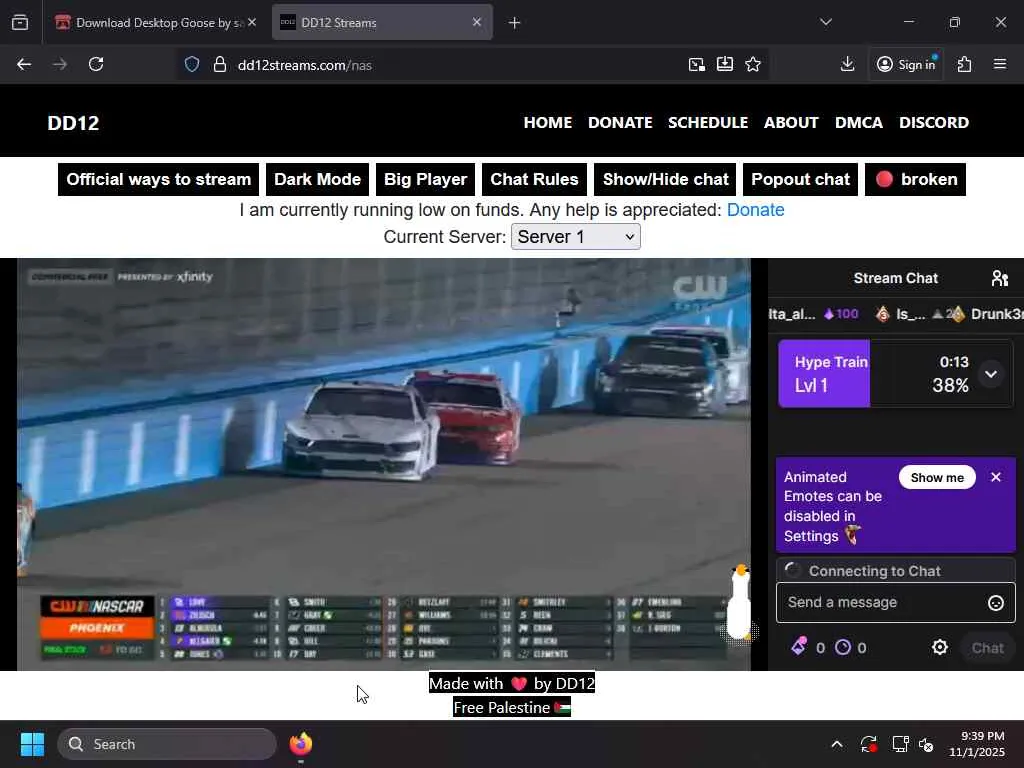Screen dimensions: 1024x768
Task: Click the taskbar Search box
Action: [x=167, y=744]
